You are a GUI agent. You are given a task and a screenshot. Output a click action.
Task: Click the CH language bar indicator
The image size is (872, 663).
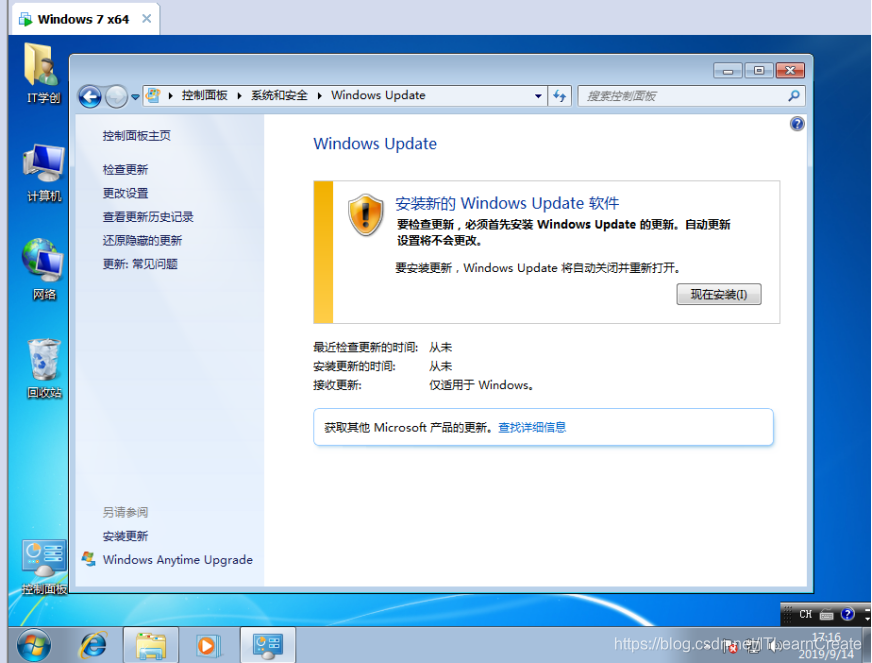coord(805,614)
